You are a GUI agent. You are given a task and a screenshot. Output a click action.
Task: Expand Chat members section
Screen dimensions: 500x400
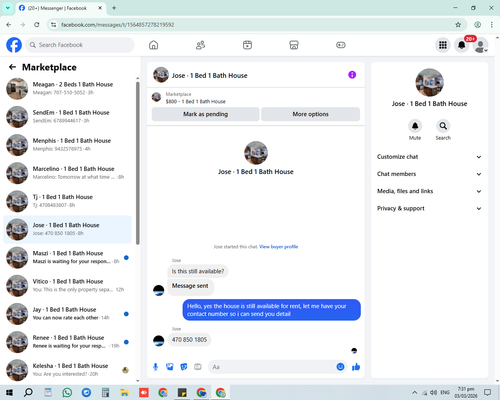[429, 174]
